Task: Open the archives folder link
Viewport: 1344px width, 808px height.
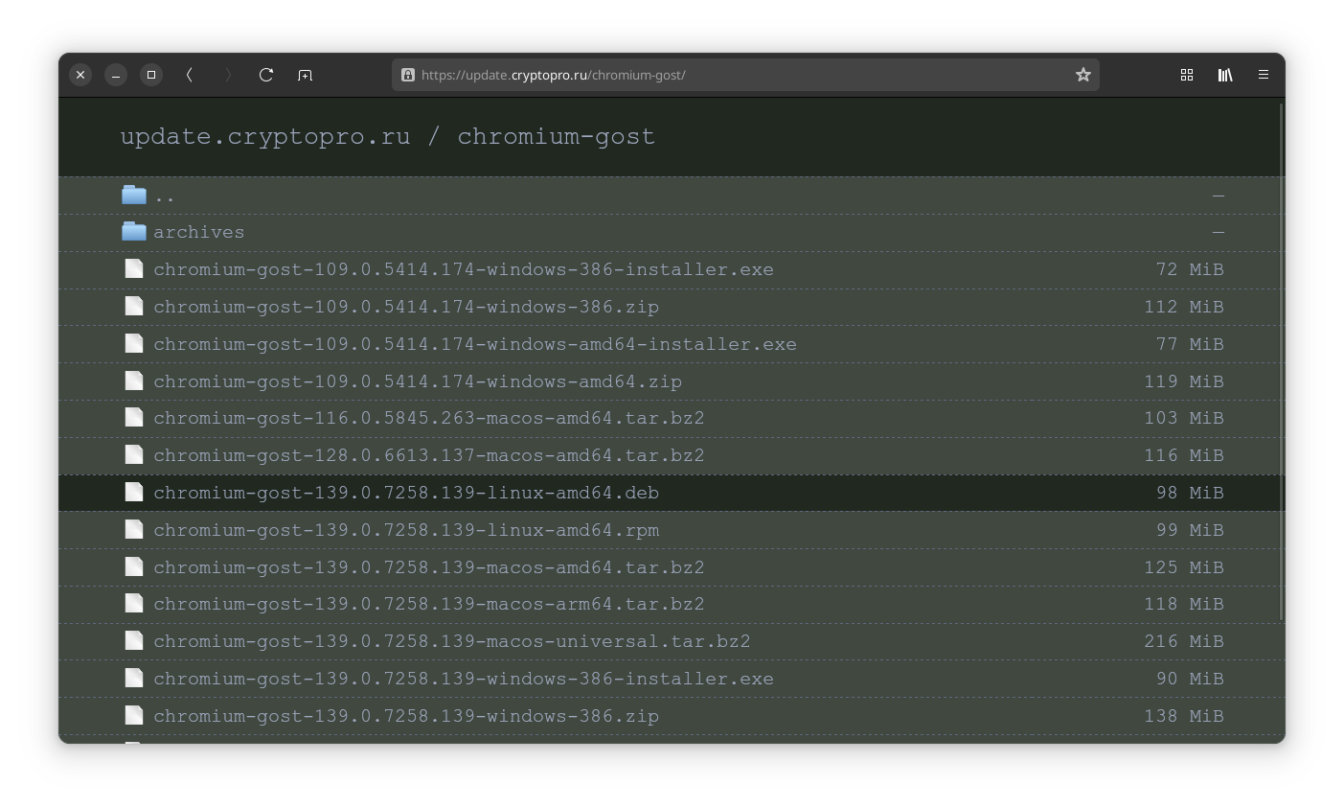Action: tap(199, 232)
